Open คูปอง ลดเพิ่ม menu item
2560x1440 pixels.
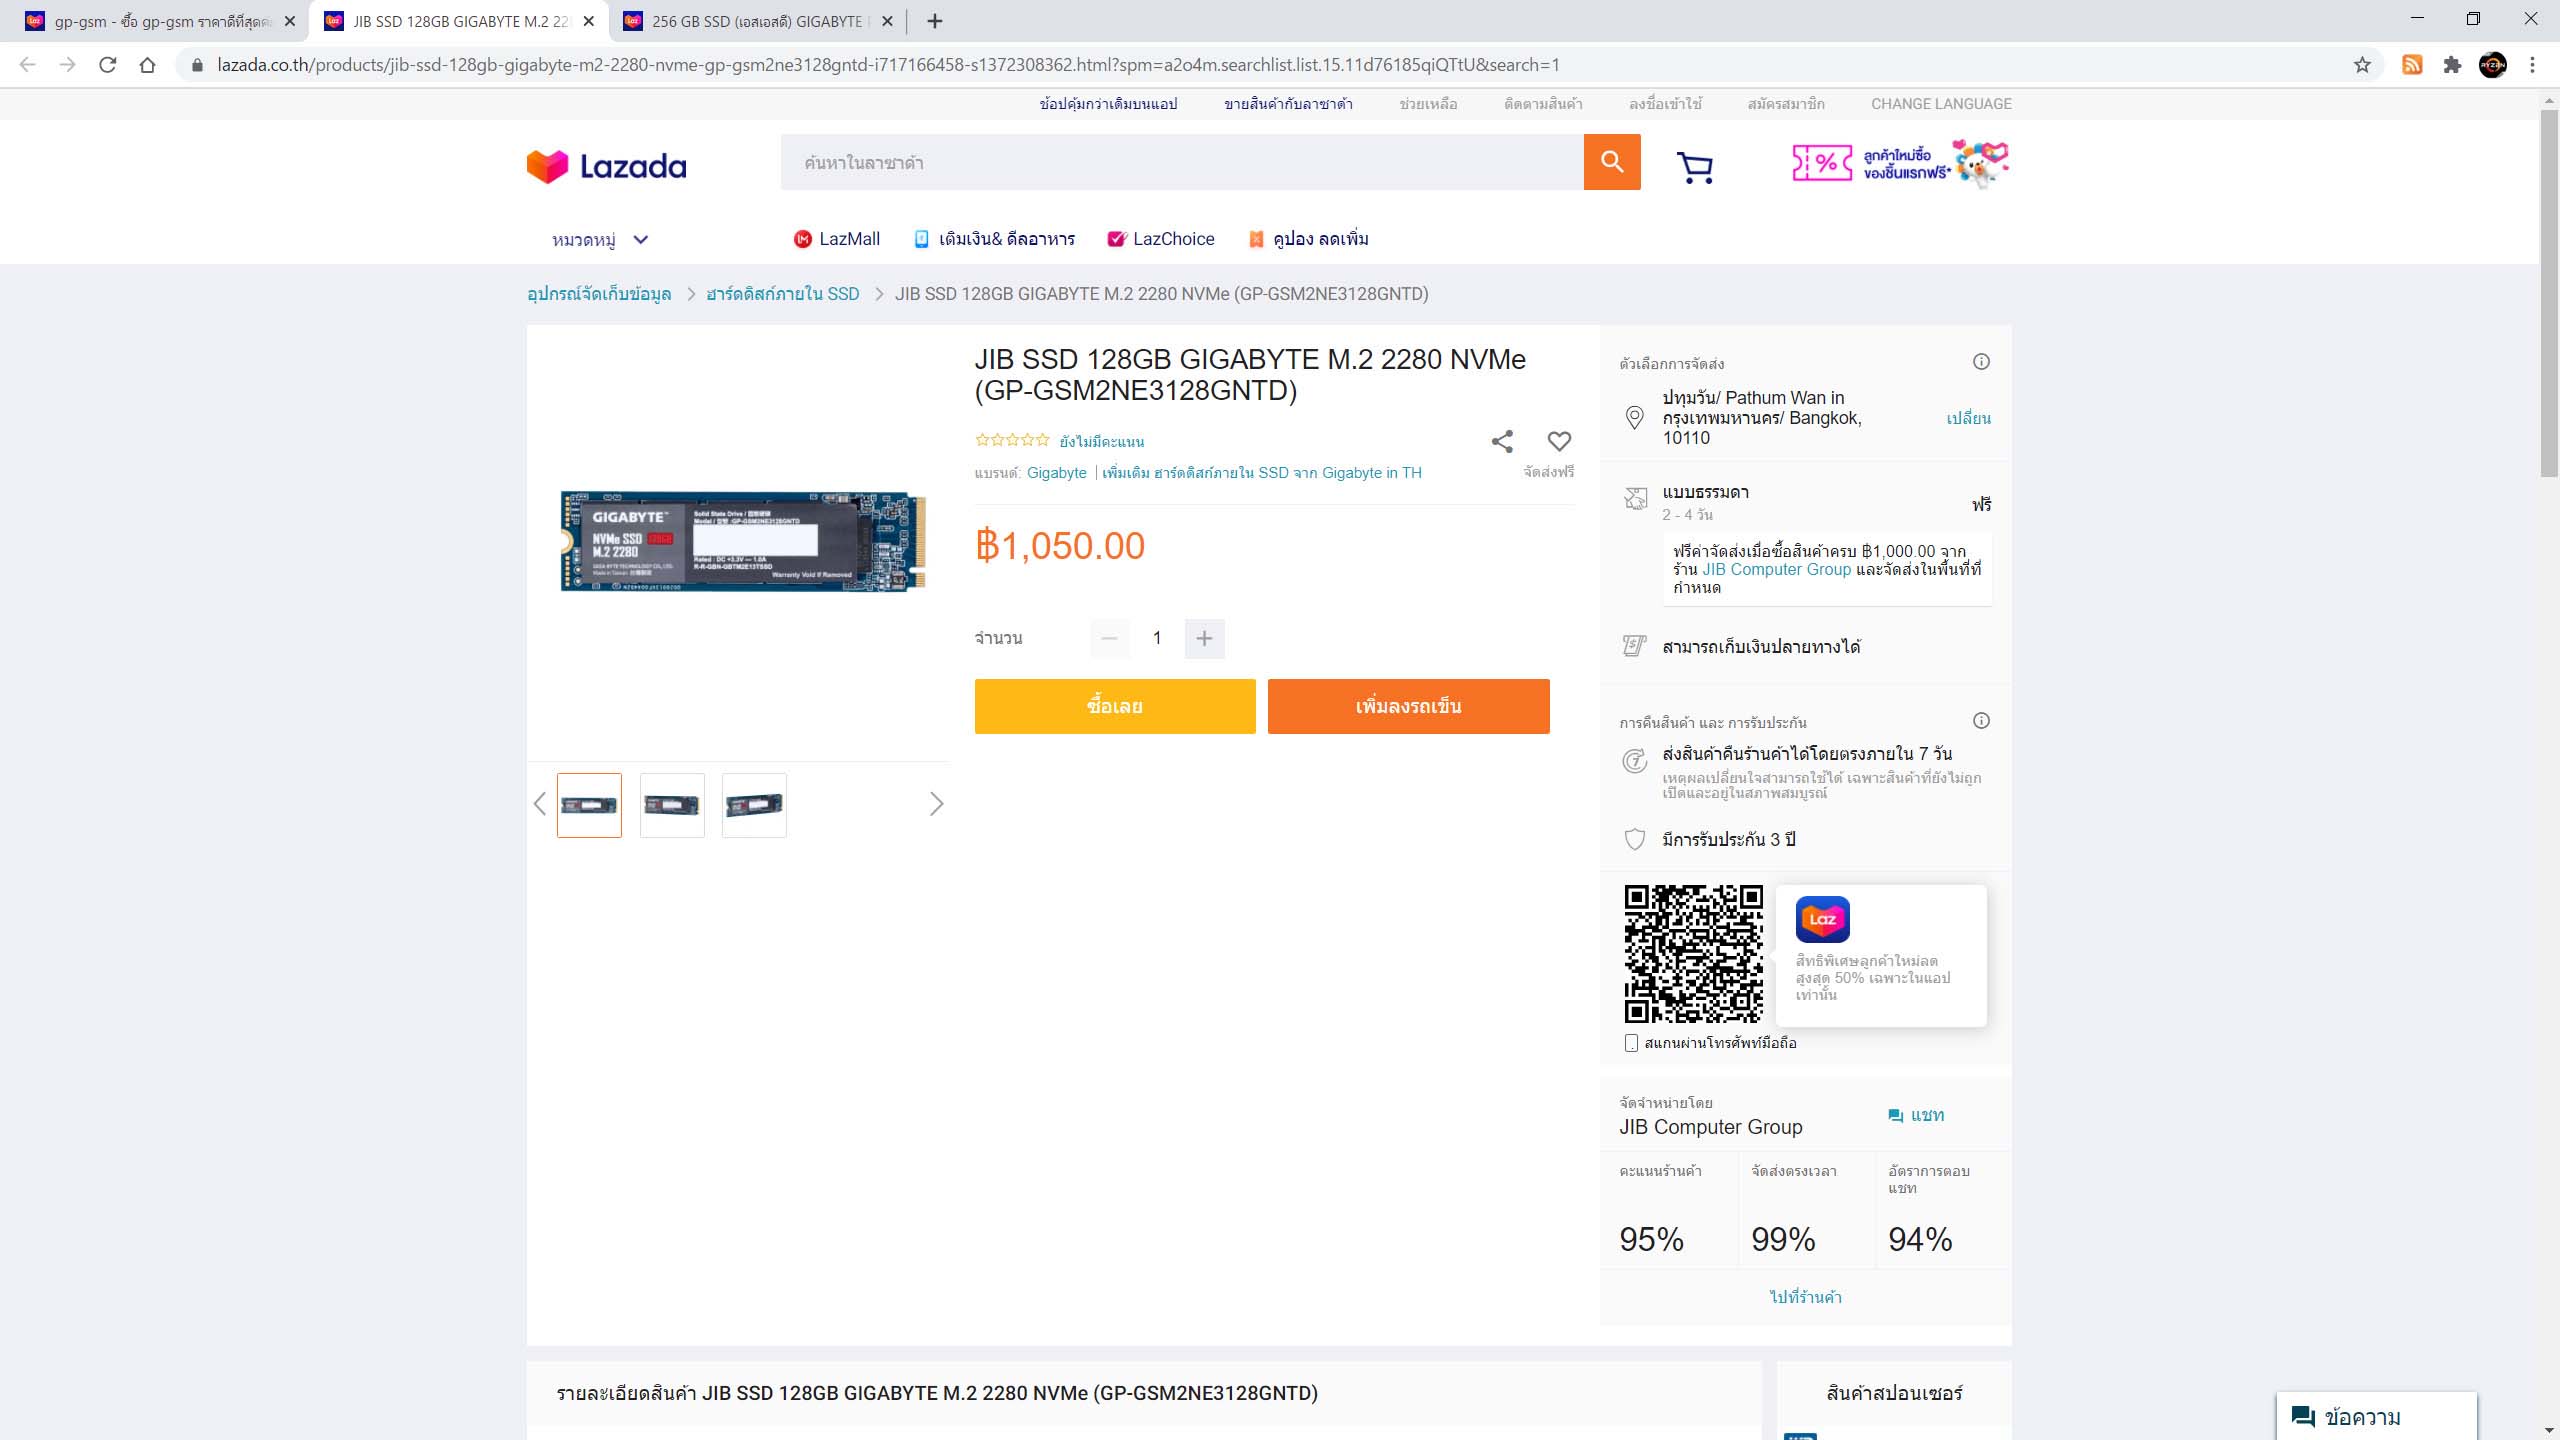1308,239
